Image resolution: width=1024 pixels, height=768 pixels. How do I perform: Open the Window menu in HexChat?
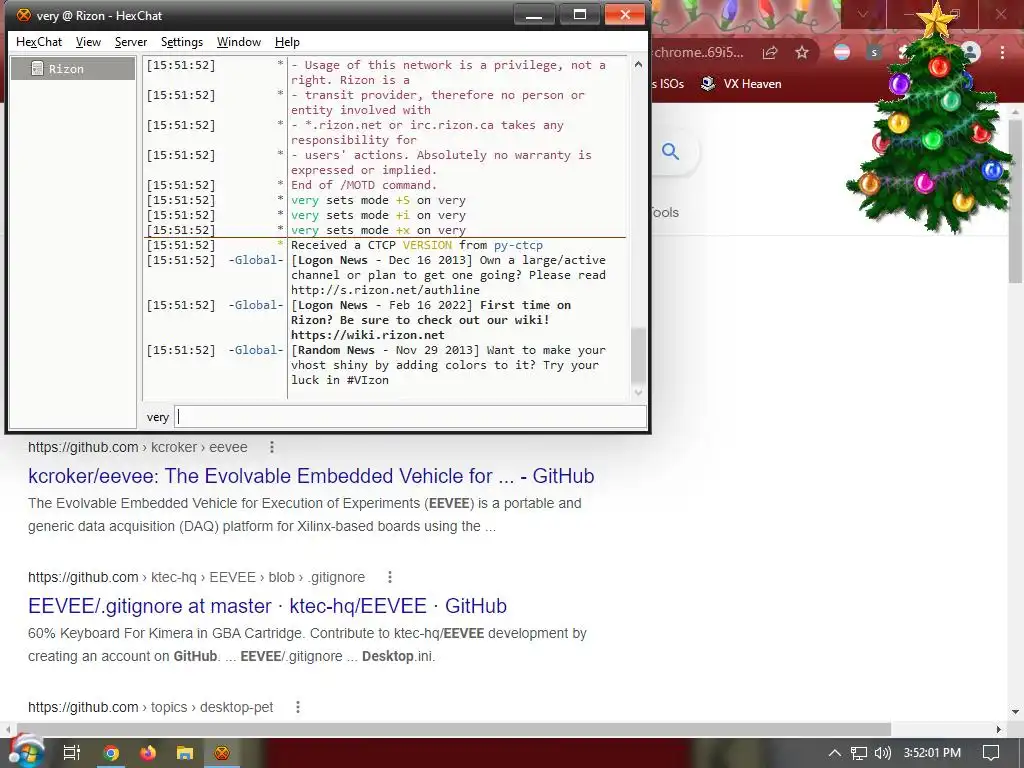238,42
